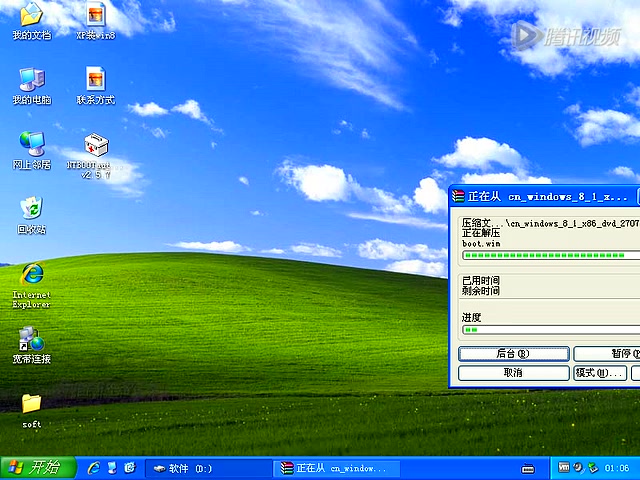Screen dimensions: 640x480
Task: Click third quick launch icon with pencil
Action: coord(130,468)
